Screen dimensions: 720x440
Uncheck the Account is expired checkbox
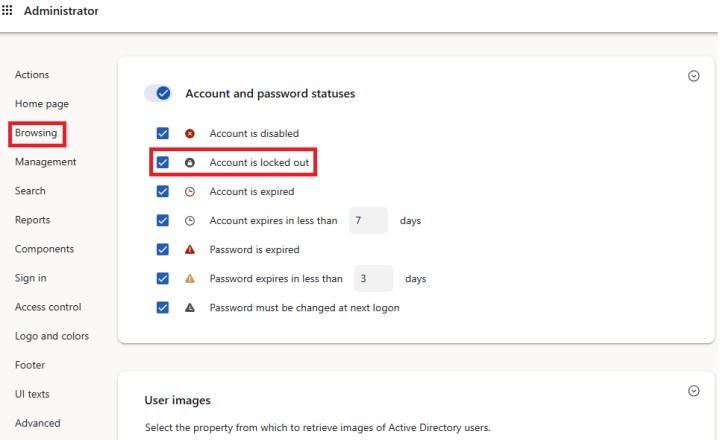point(163,191)
